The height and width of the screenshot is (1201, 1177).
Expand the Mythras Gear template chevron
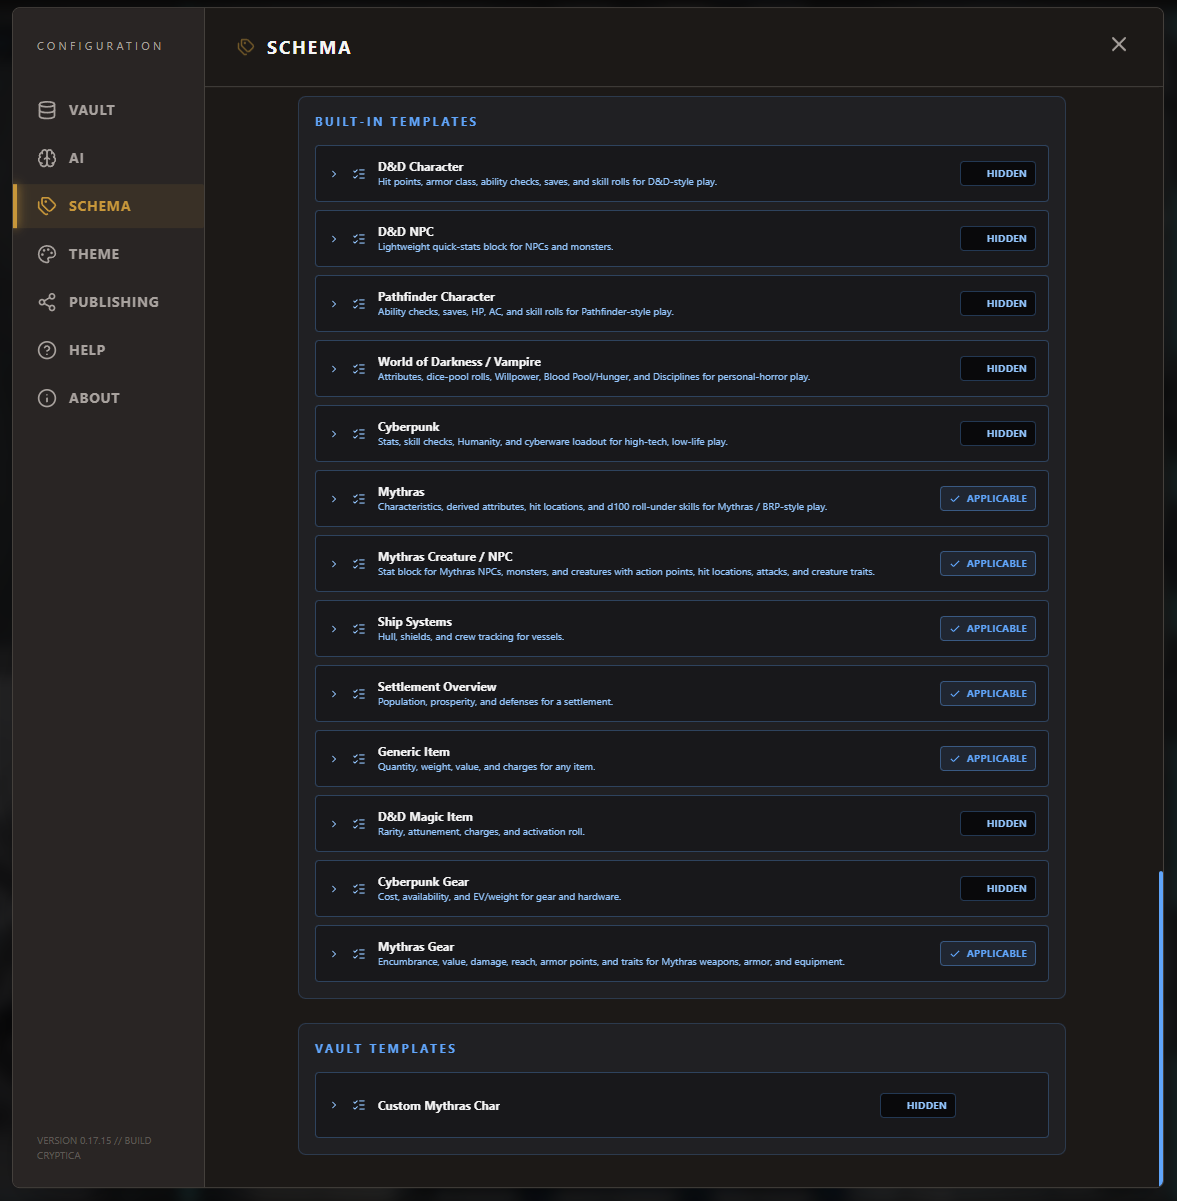tap(334, 954)
